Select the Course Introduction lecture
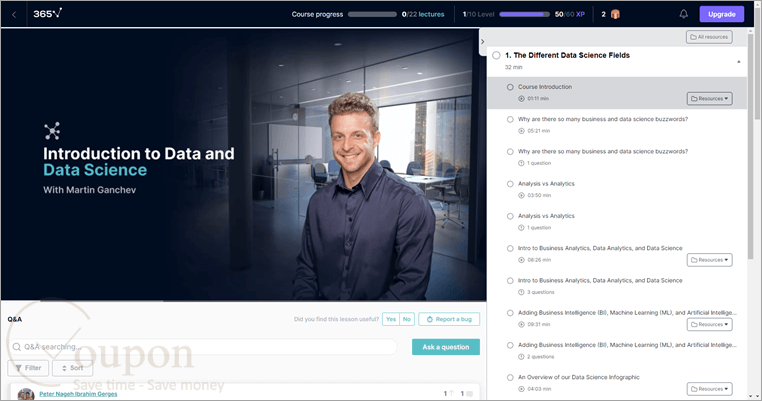762x401 pixels. click(617, 92)
